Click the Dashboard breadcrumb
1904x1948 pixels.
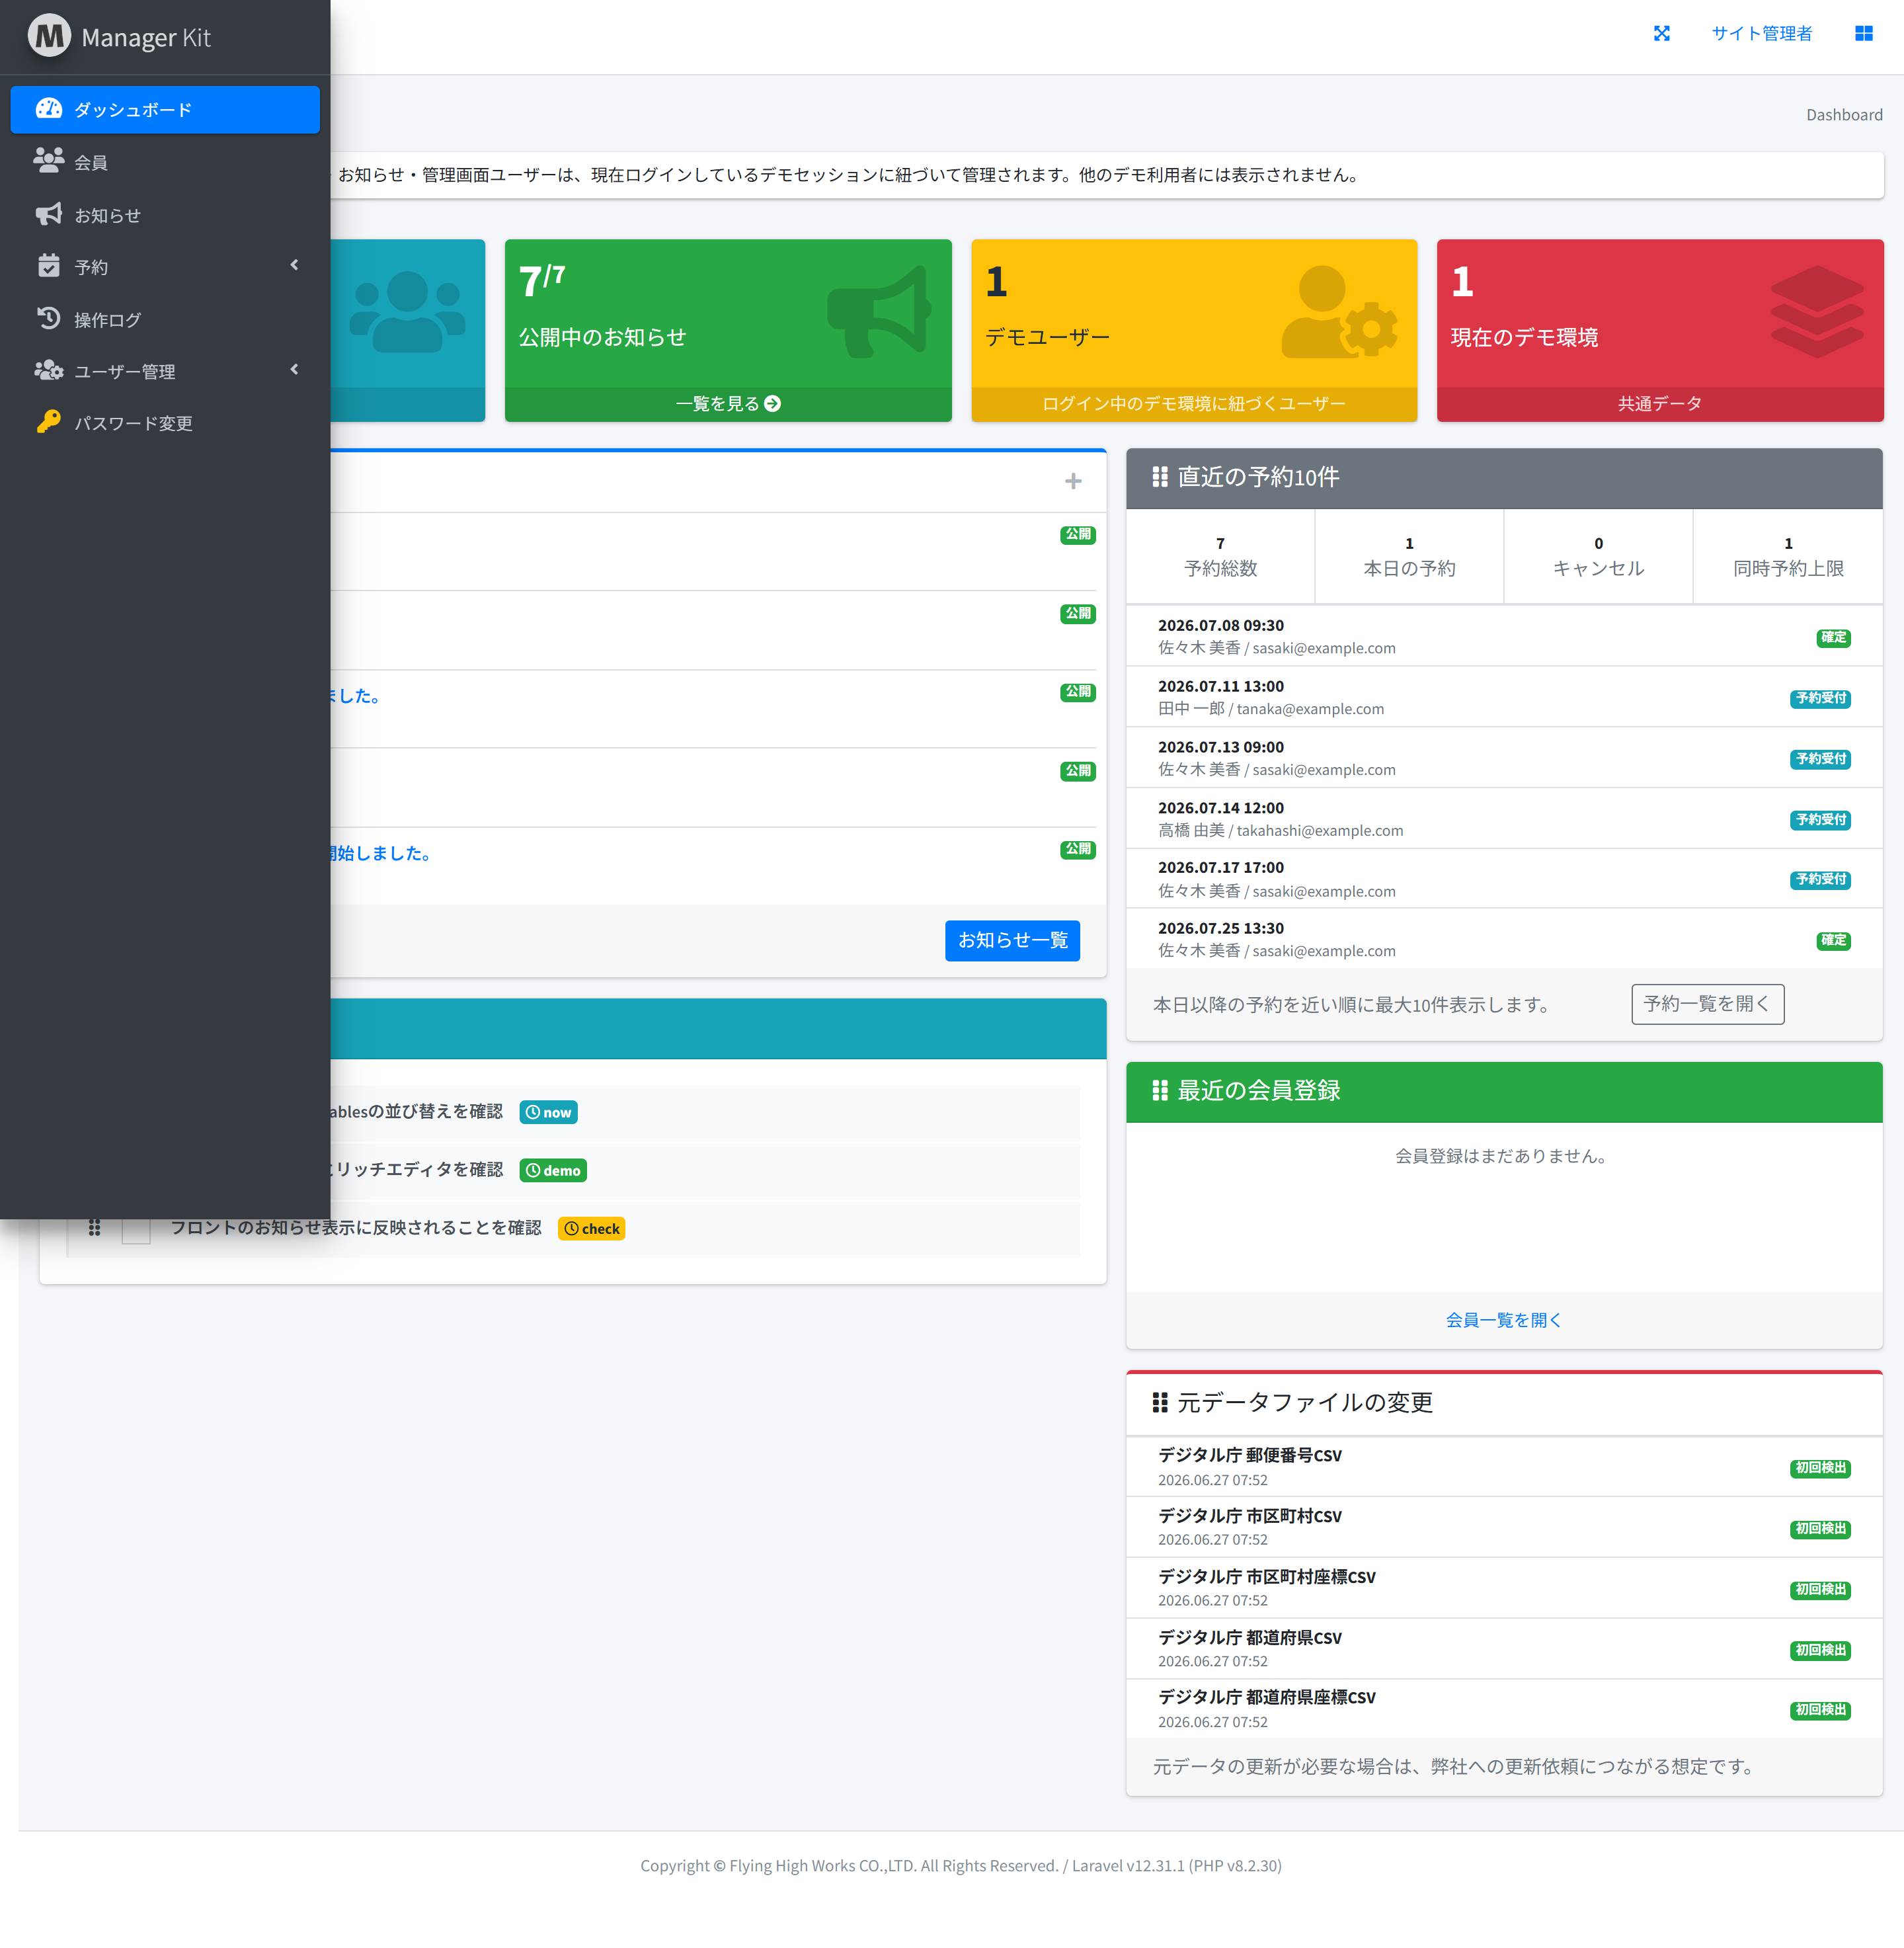click(x=1843, y=115)
